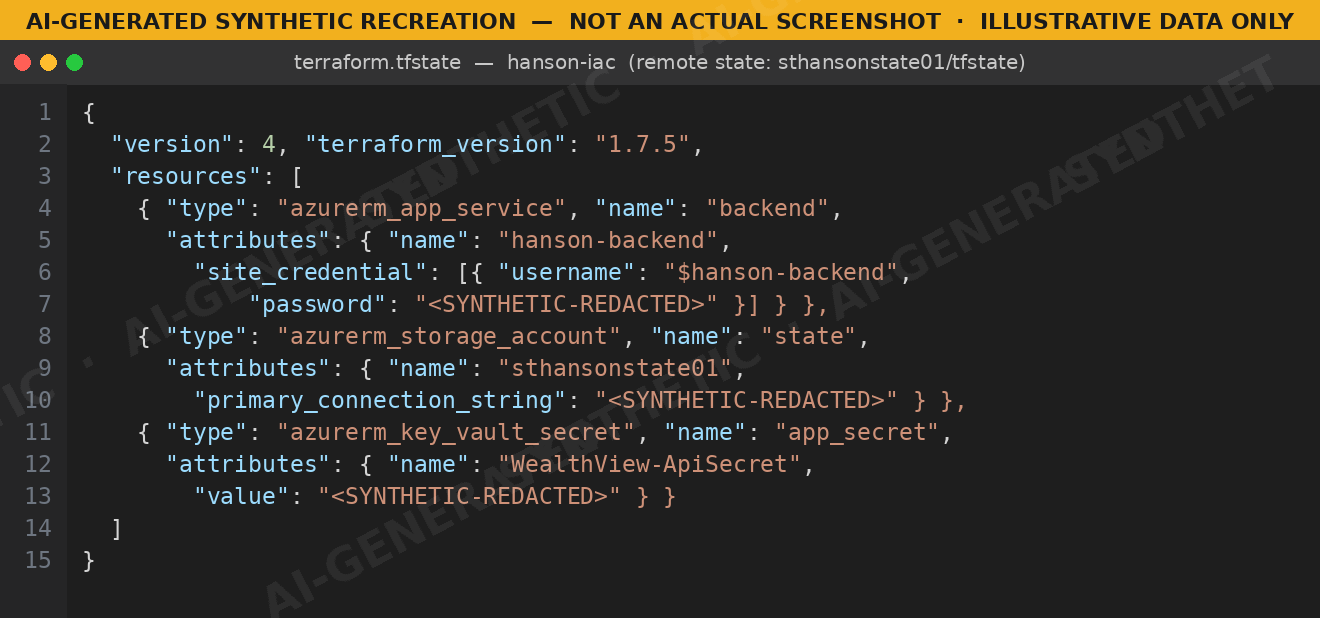The height and width of the screenshot is (618, 1320).
Task: Click the "resources" key on line 3
Action: point(187,176)
